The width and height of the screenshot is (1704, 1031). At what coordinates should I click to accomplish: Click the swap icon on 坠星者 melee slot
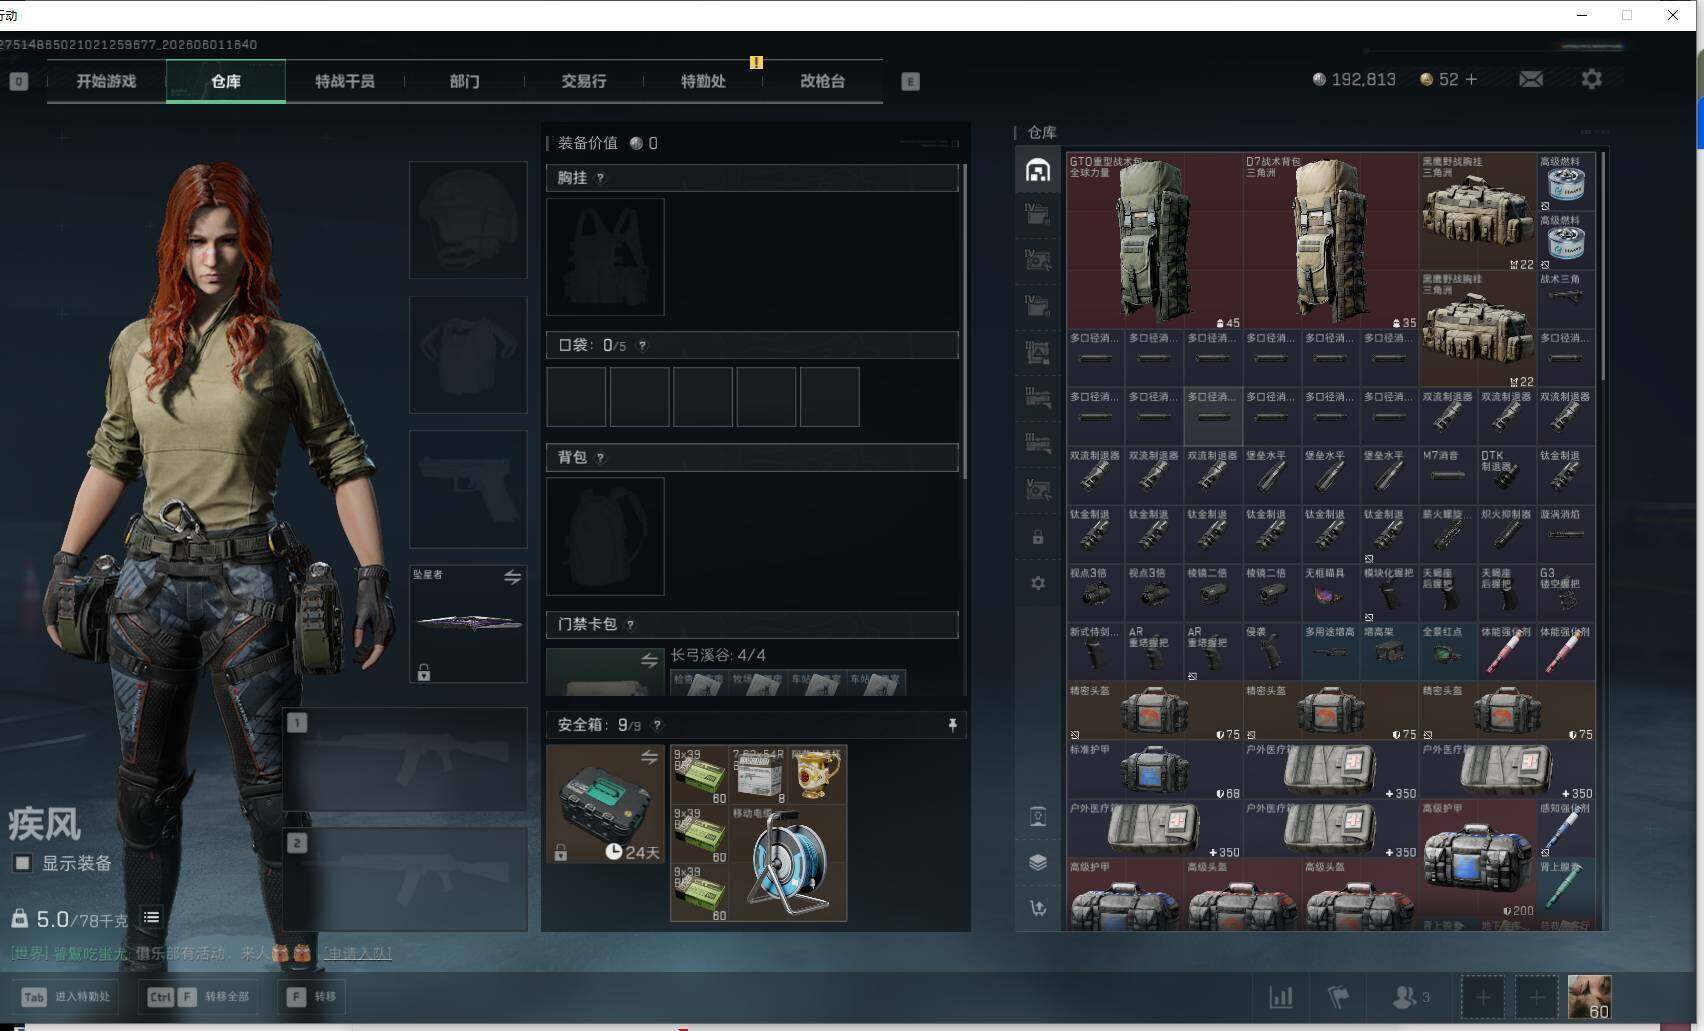[x=512, y=577]
